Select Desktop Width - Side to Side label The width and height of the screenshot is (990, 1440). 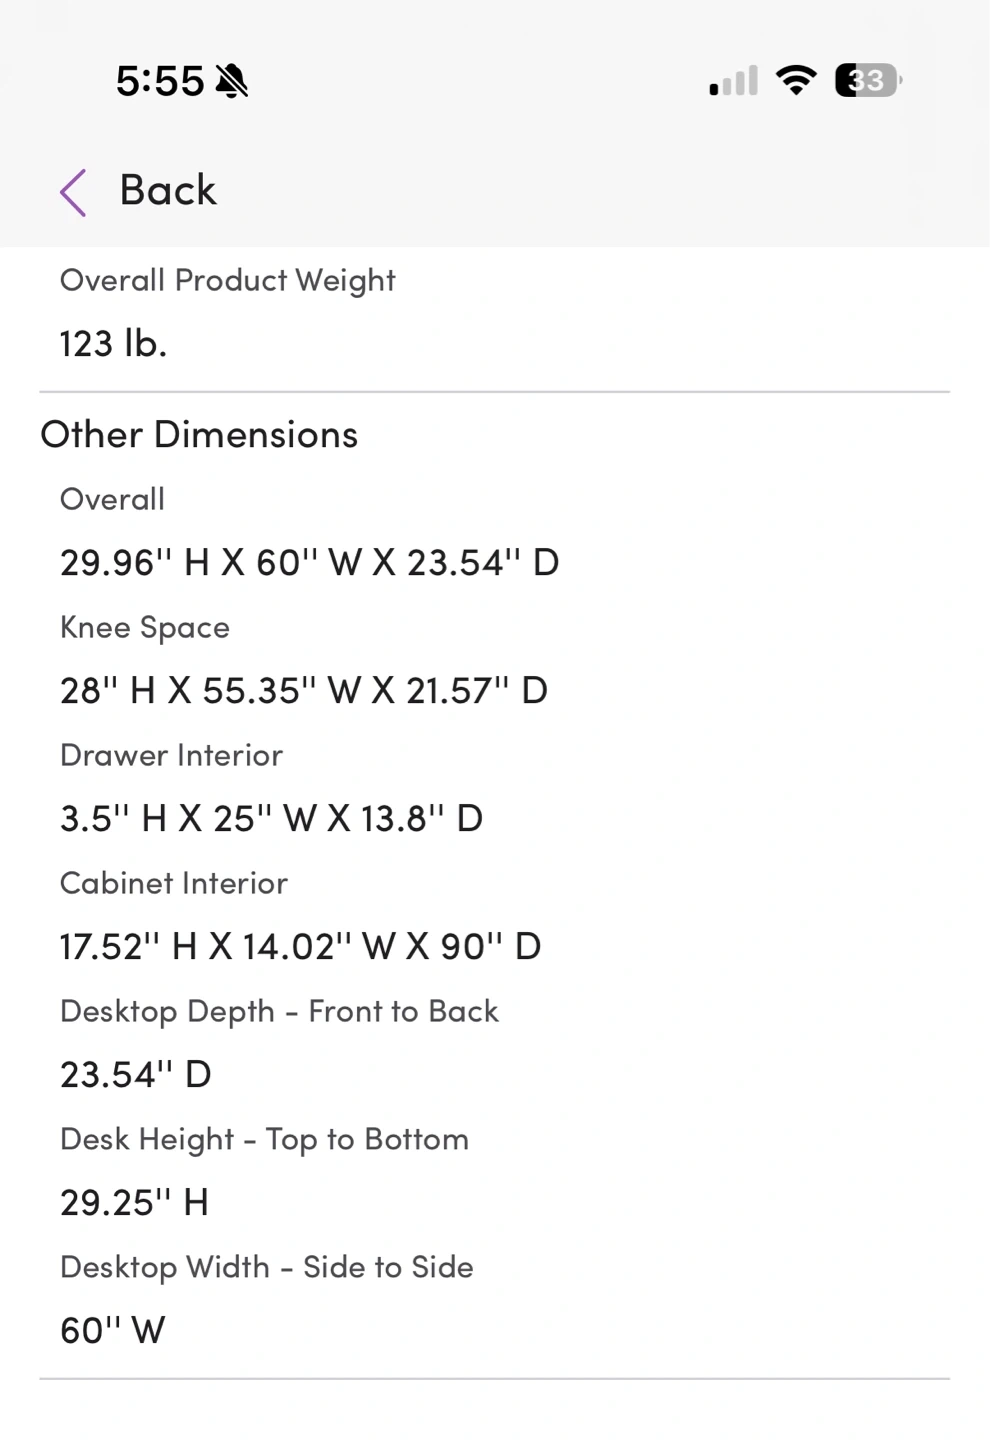267,1268
